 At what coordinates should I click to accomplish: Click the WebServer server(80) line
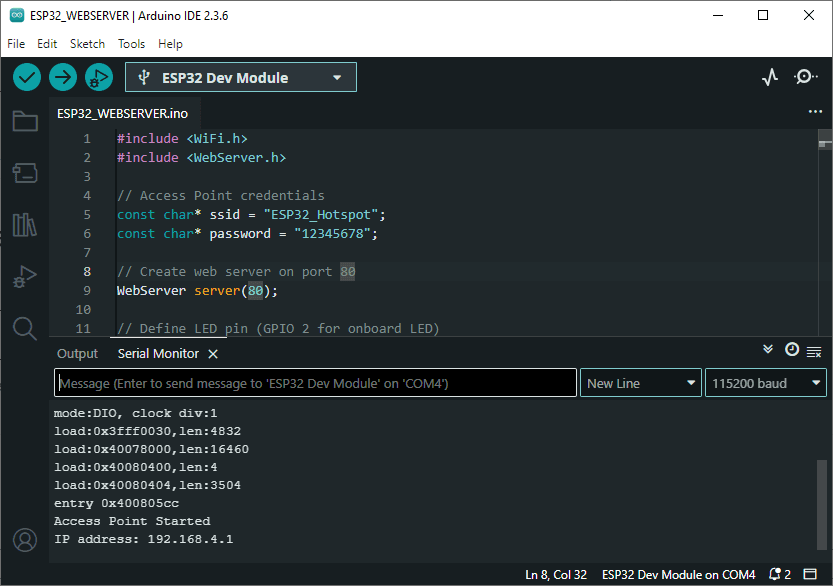pyautogui.click(x=197, y=291)
